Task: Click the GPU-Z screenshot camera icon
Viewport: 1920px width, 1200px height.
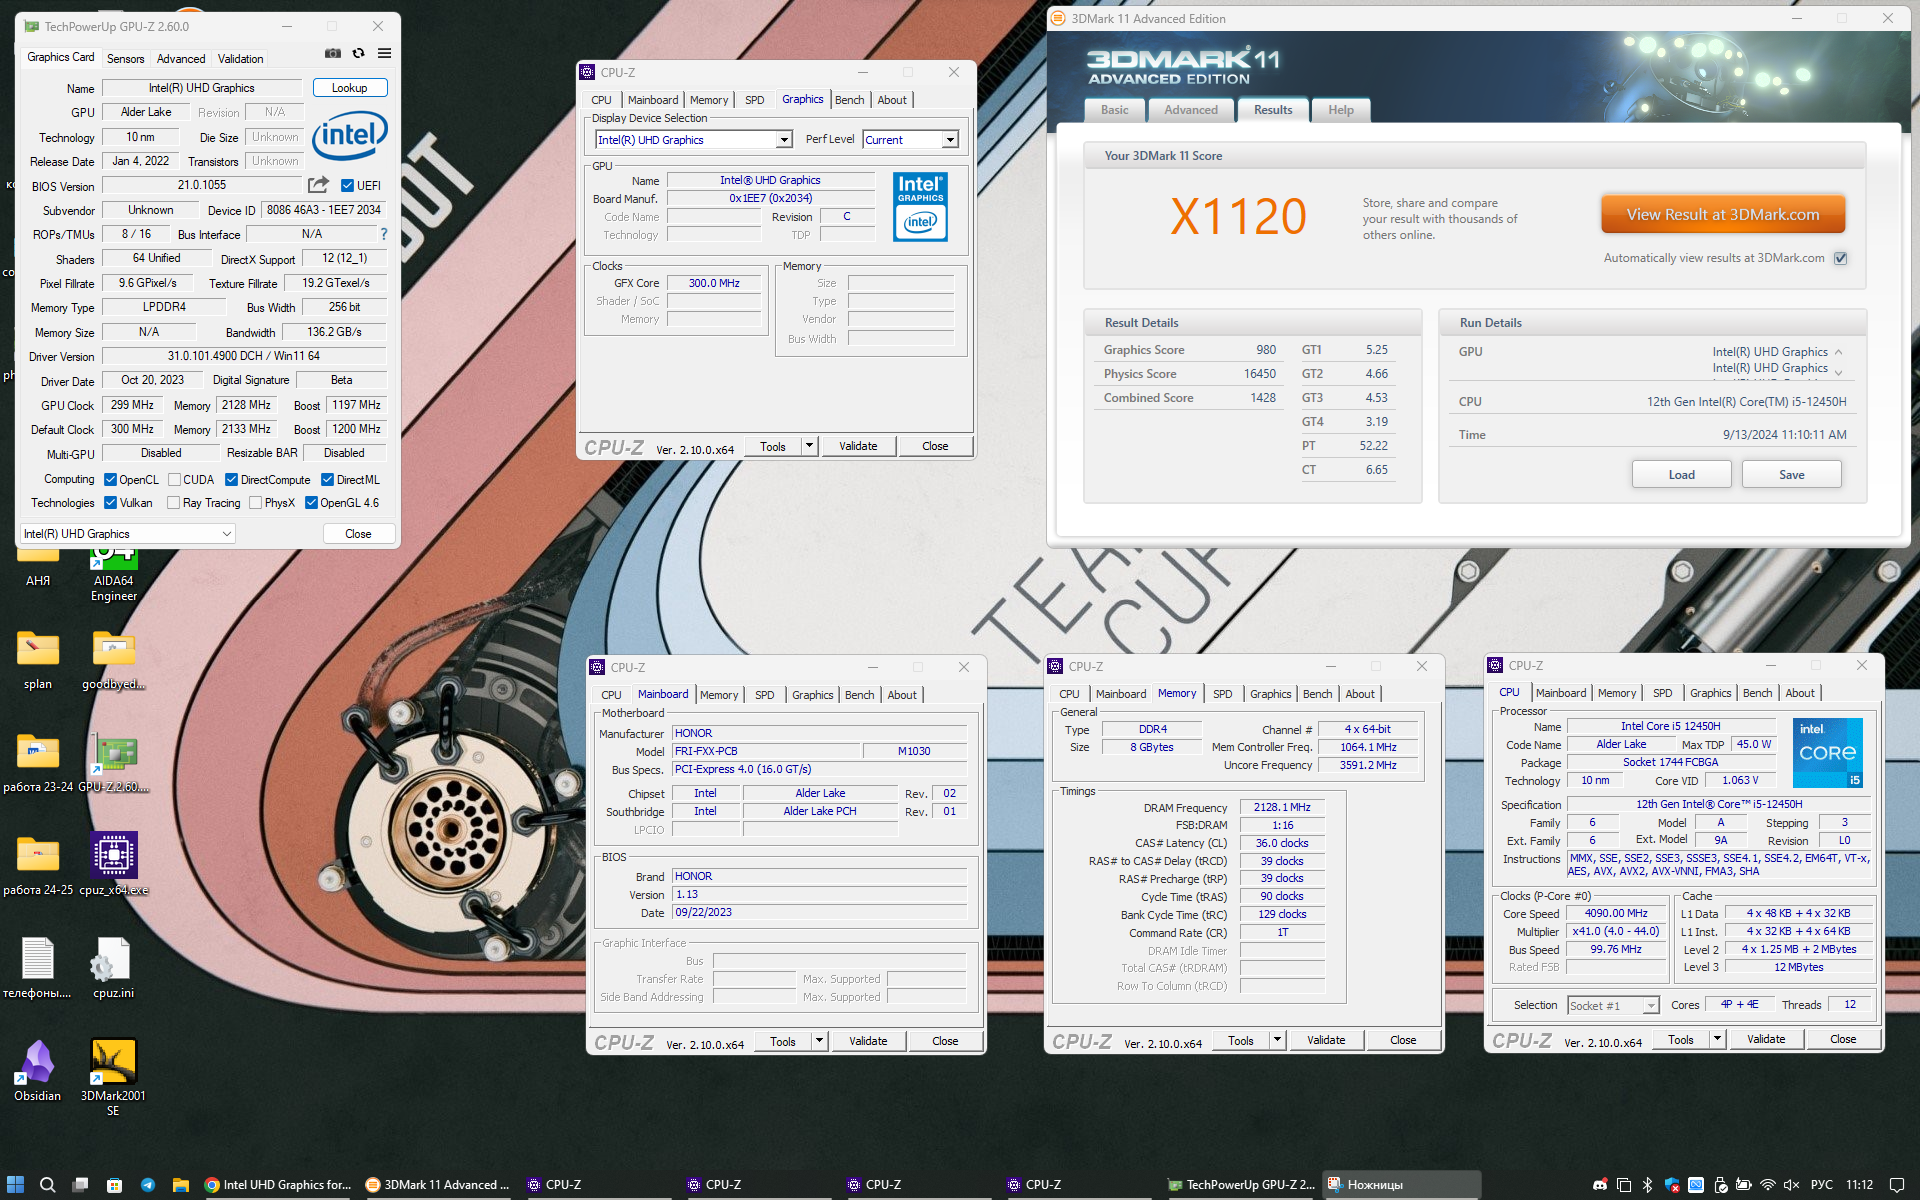Action: coord(333,54)
